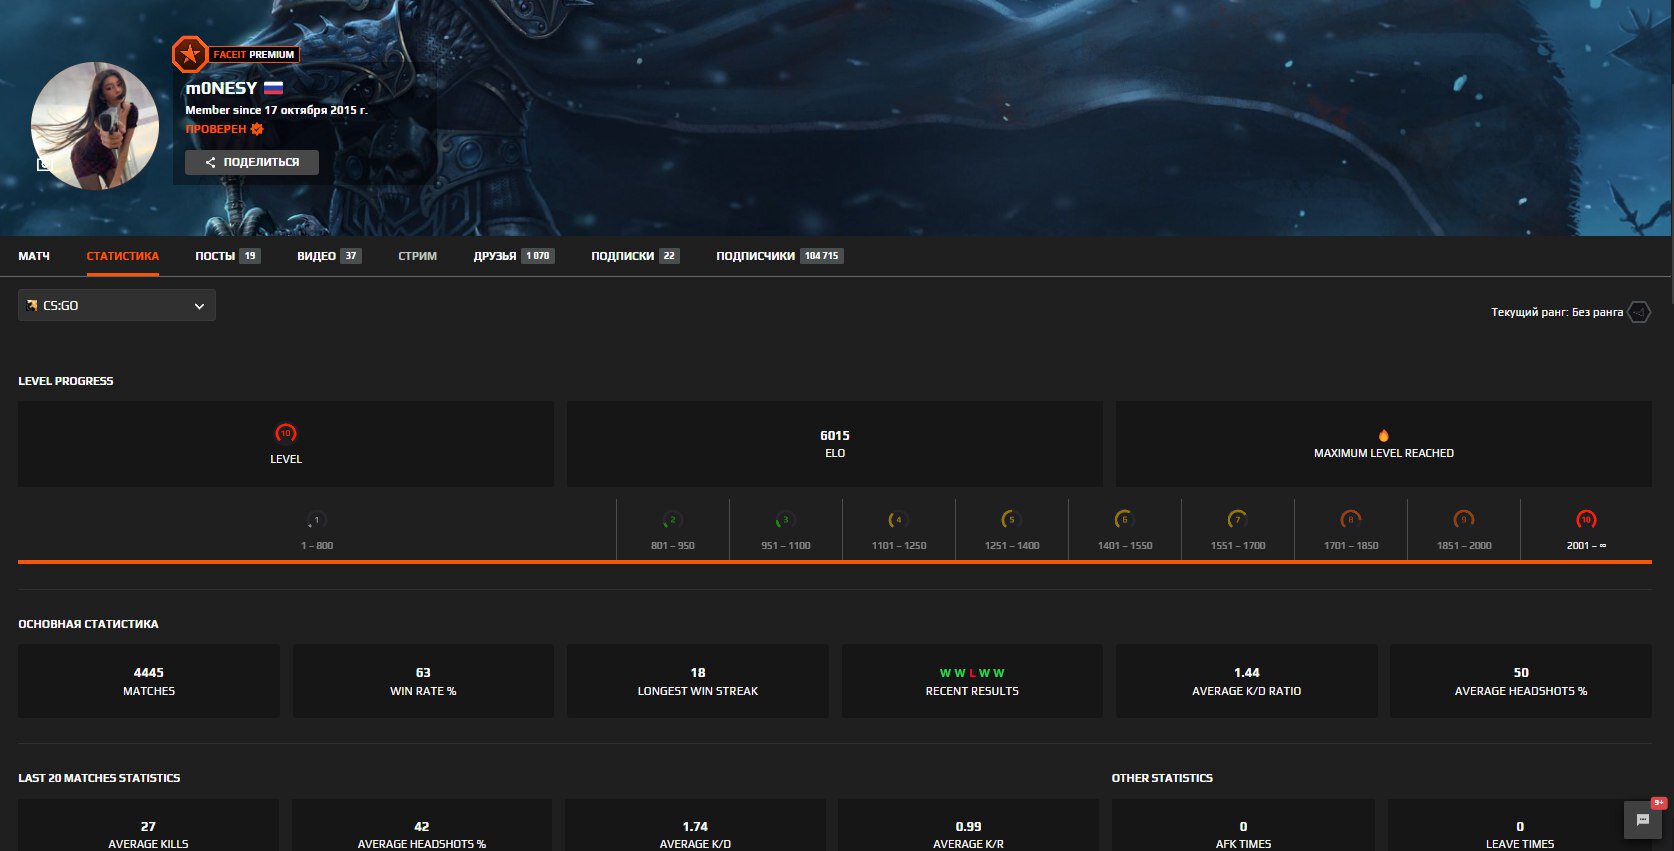Click the unranked rank badge icon
This screenshot has height=851, width=1674.
[1639, 312]
